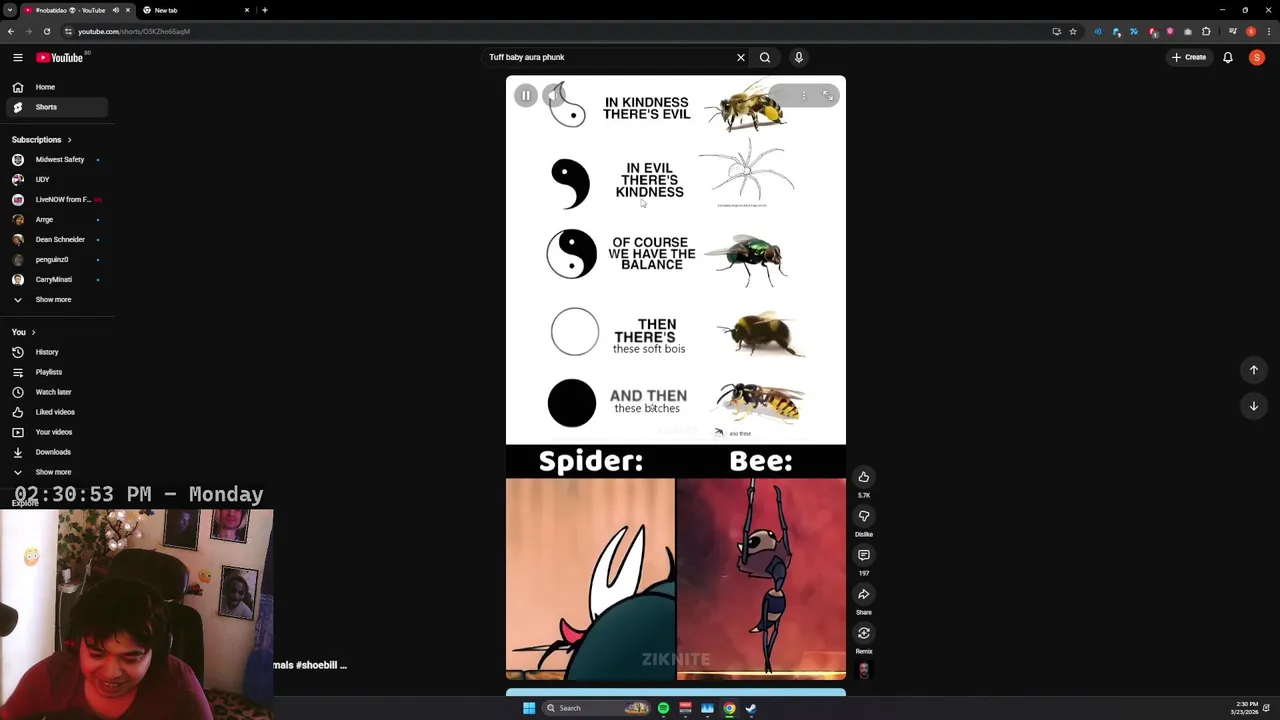Open the Short's sound thumbnail
This screenshot has width=1280, height=720.
(864, 670)
